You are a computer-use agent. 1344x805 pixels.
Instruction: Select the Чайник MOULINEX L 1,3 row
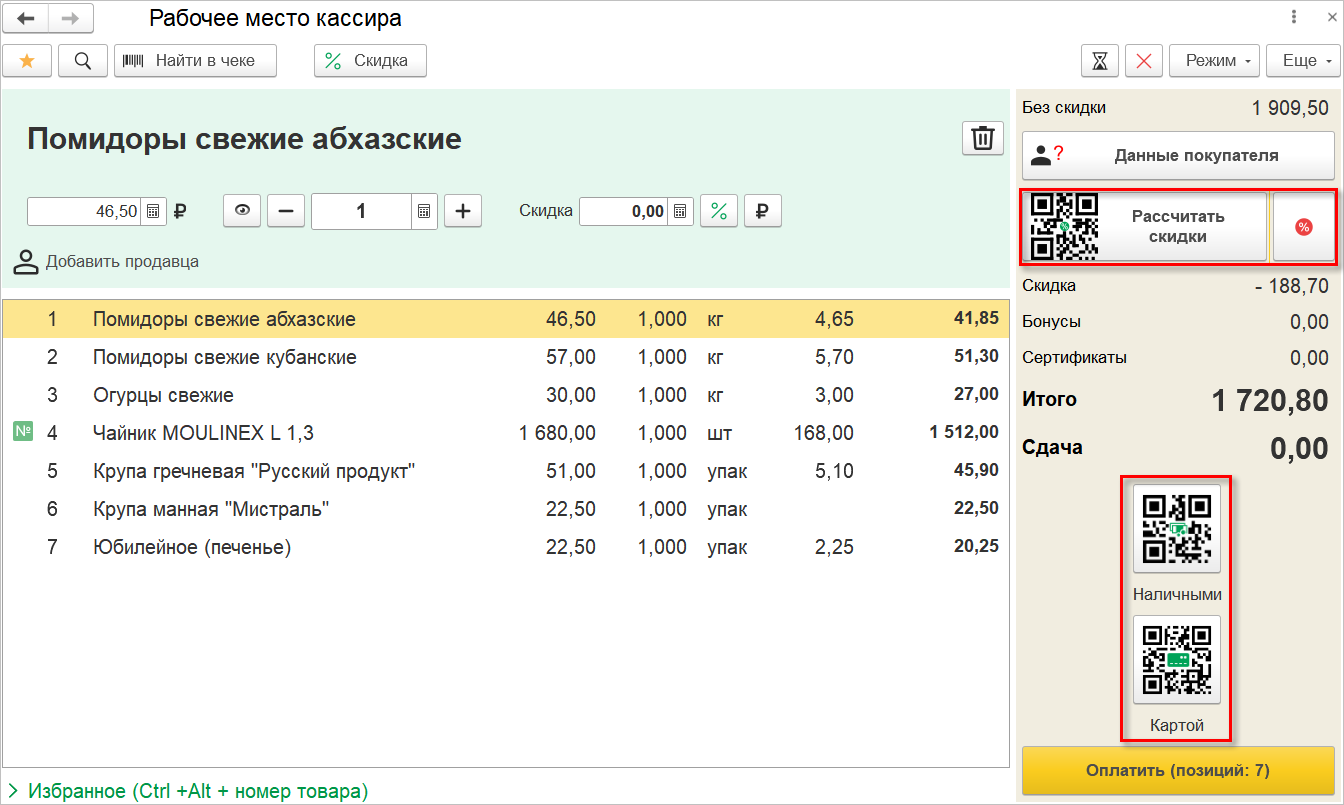point(506,433)
